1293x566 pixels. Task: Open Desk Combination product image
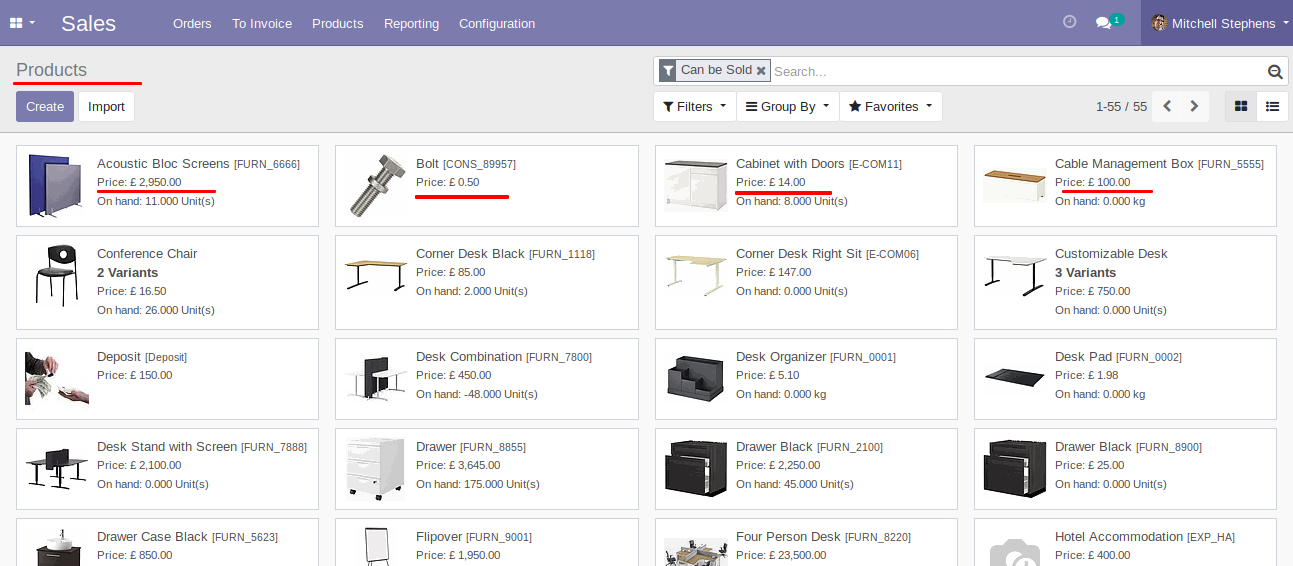point(376,378)
